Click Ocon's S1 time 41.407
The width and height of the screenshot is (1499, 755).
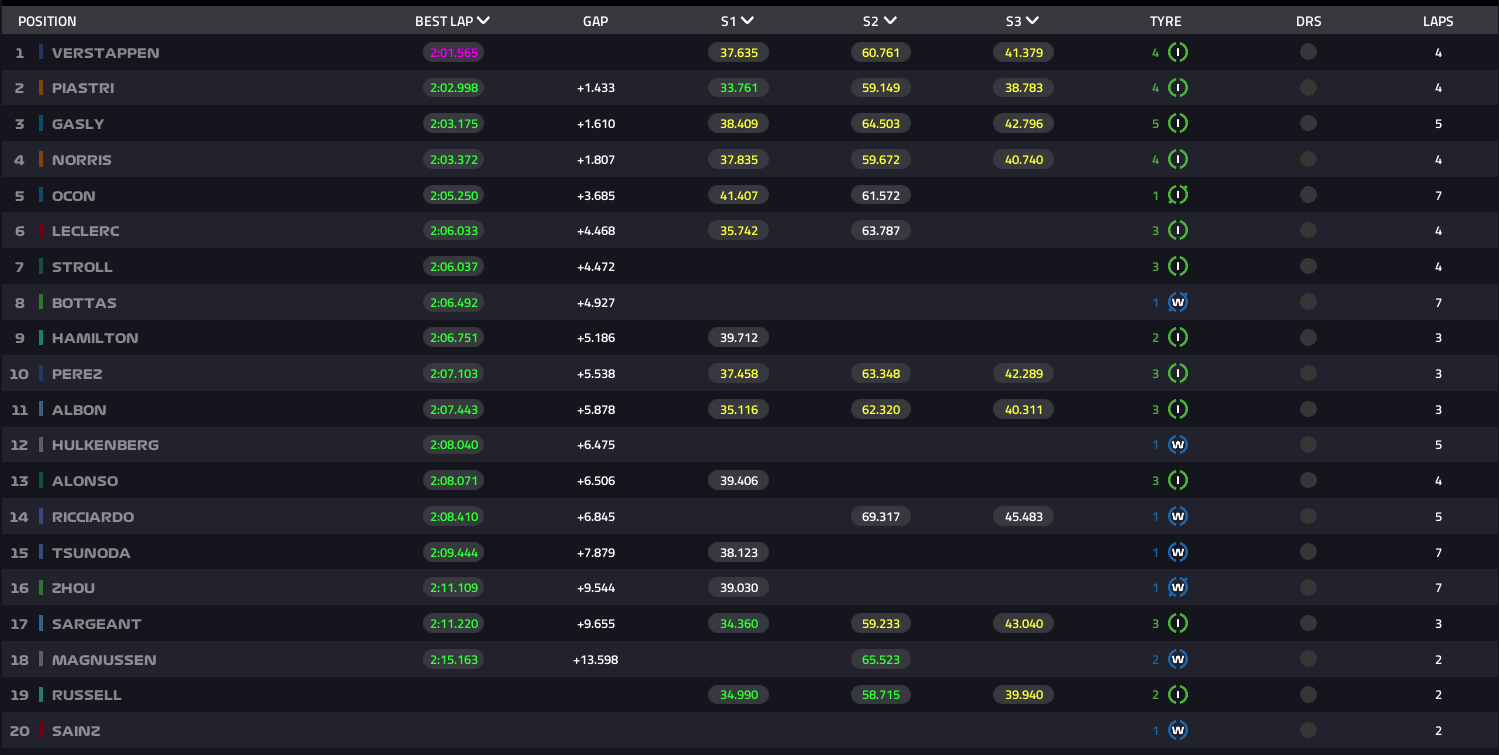point(738,196)
